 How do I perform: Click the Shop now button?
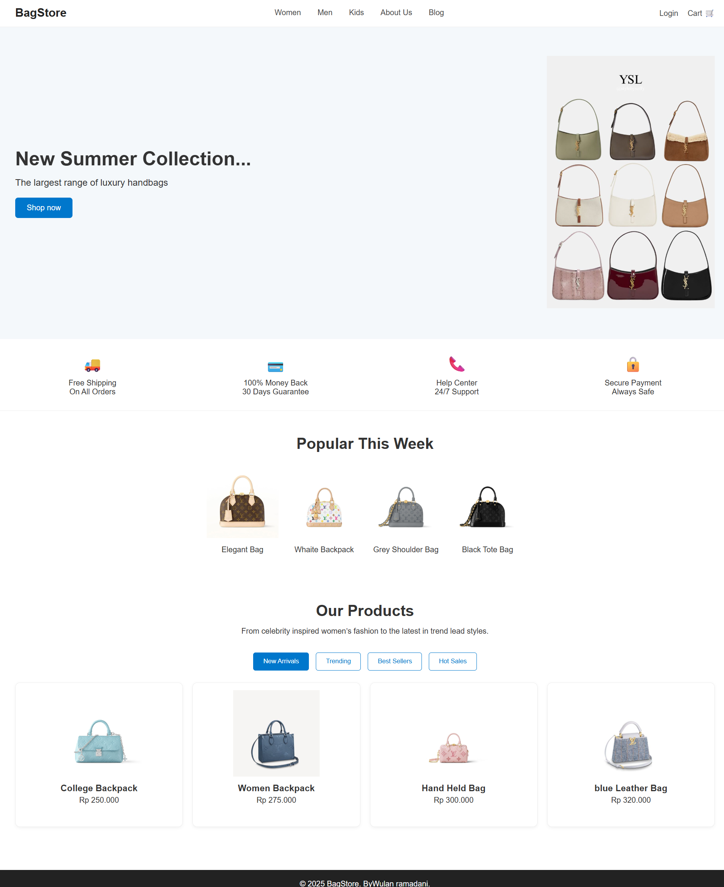point(44,208)
